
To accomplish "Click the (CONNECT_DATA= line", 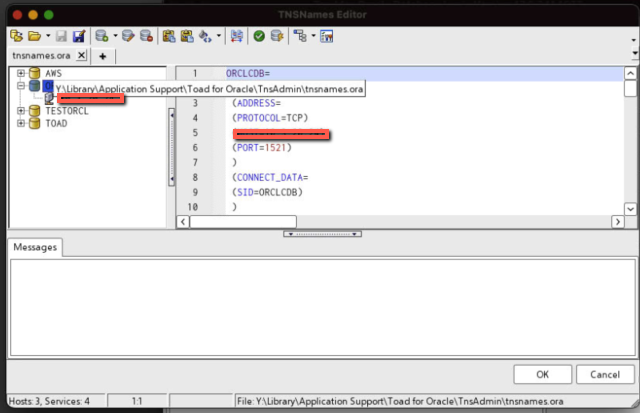I will pyautogui.click(x=270, y=178).
